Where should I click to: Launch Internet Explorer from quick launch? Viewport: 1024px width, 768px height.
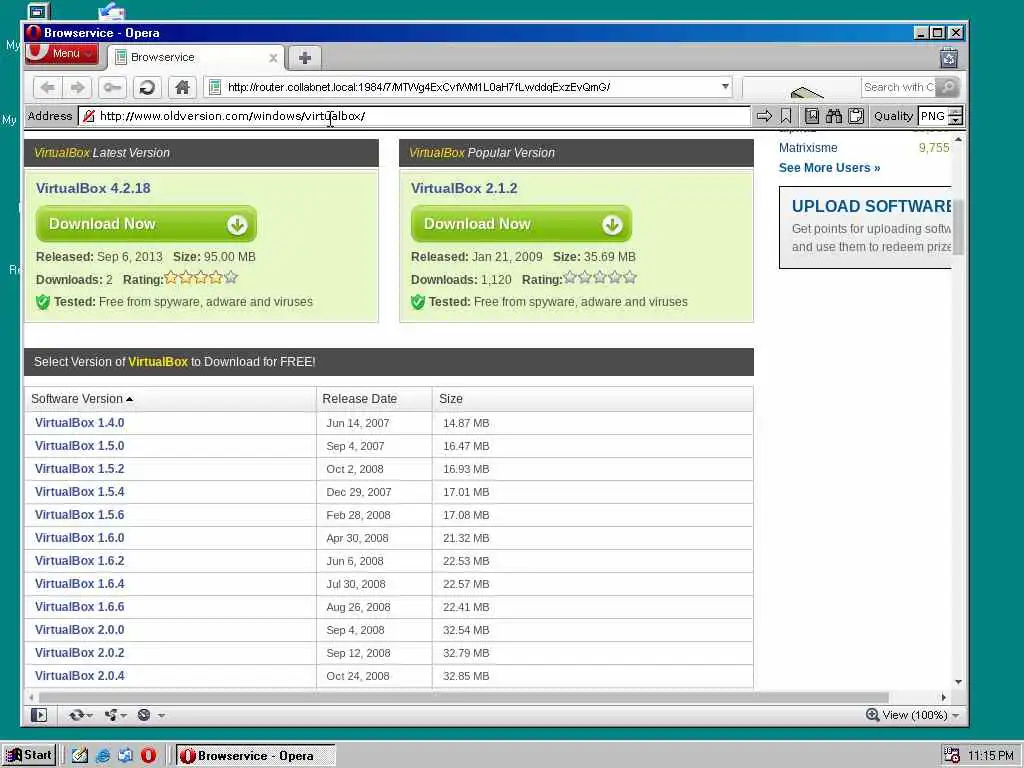click(103, 756)
